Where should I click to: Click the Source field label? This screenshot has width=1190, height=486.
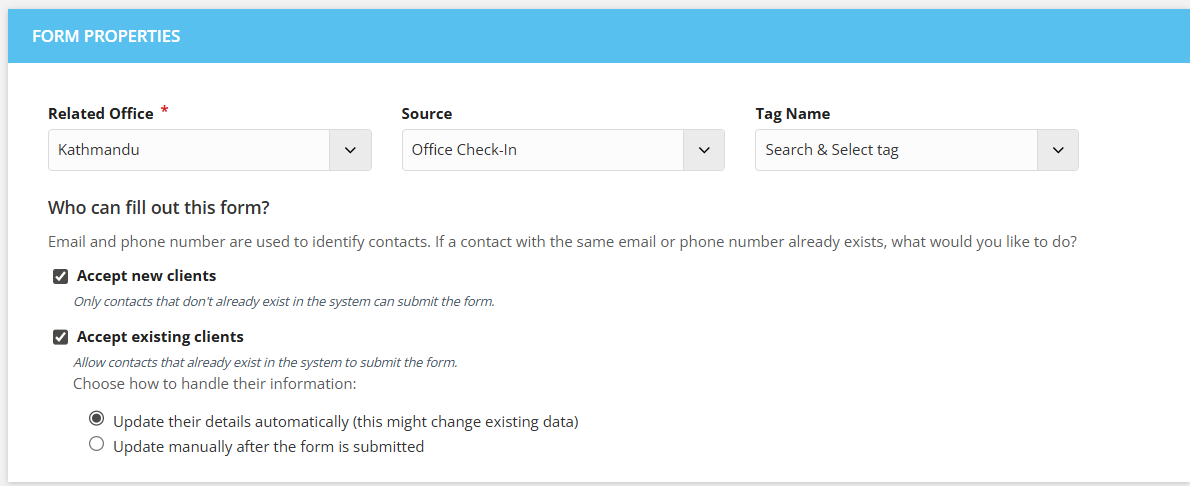pyautogui.click(x=427, y=114)
